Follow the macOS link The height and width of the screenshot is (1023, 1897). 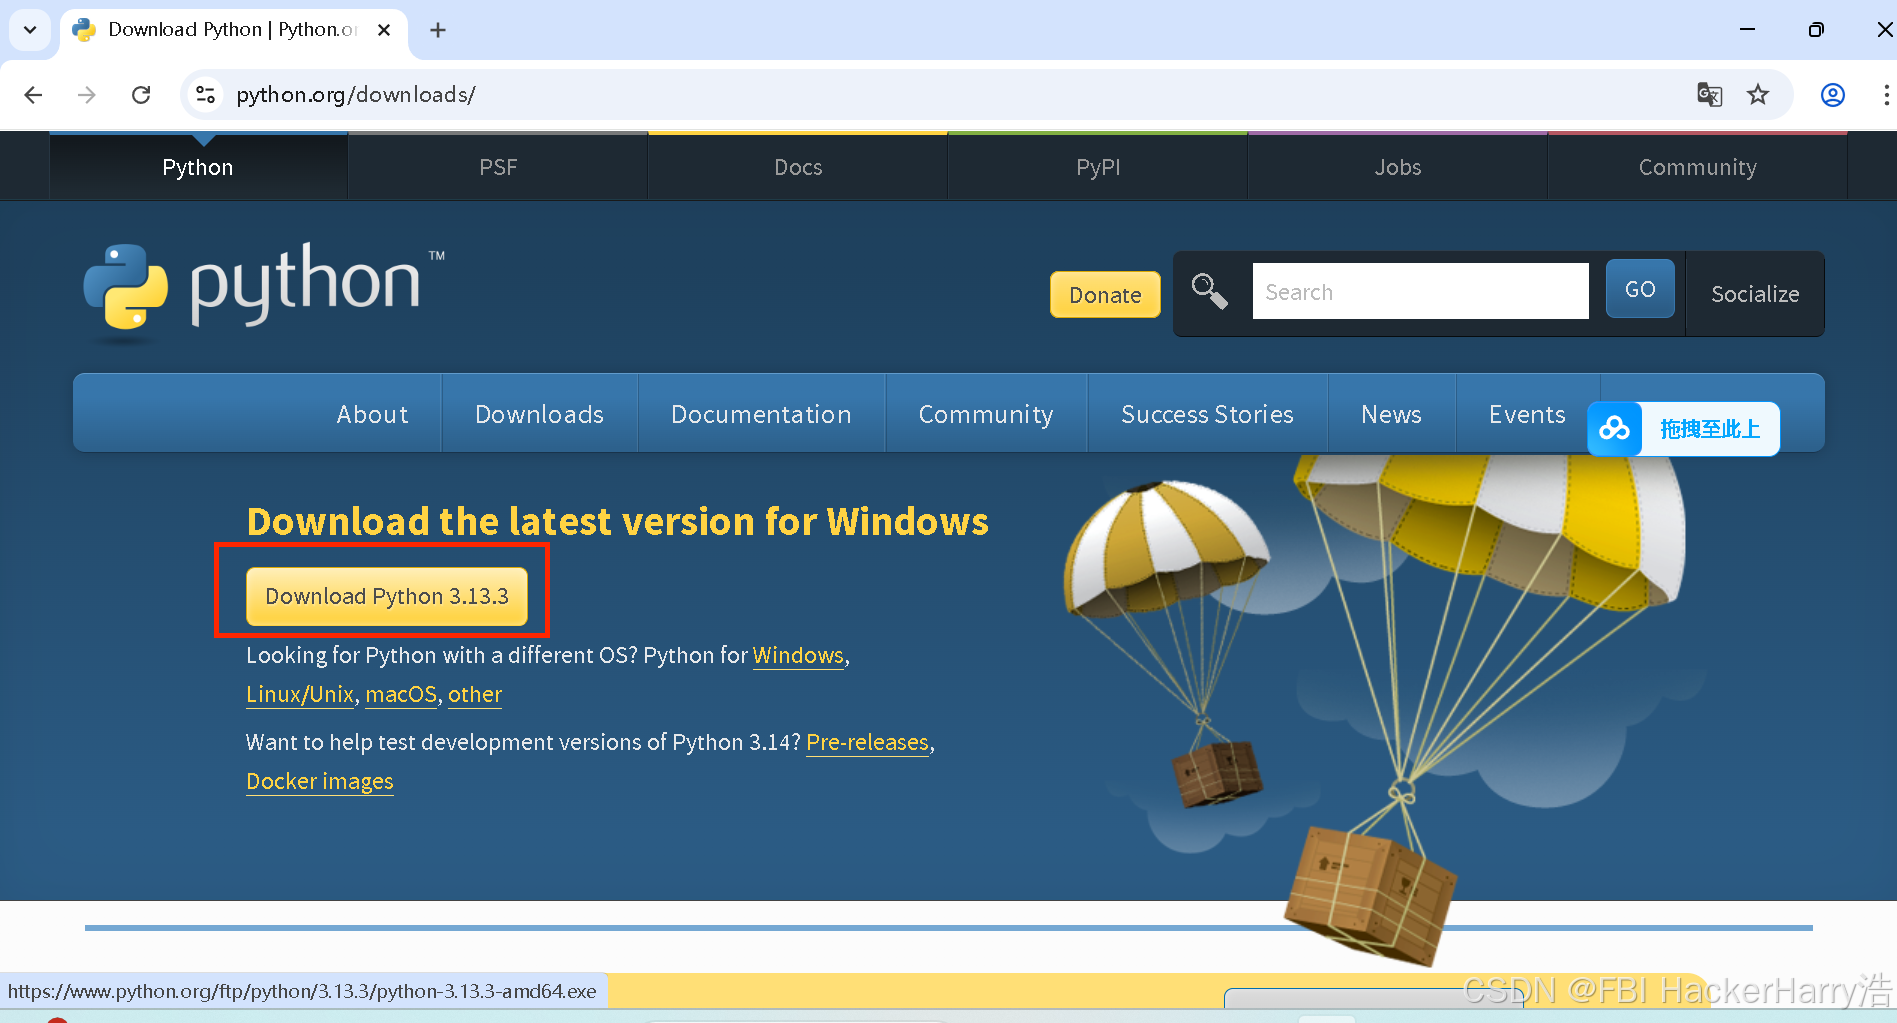(401, 694)
